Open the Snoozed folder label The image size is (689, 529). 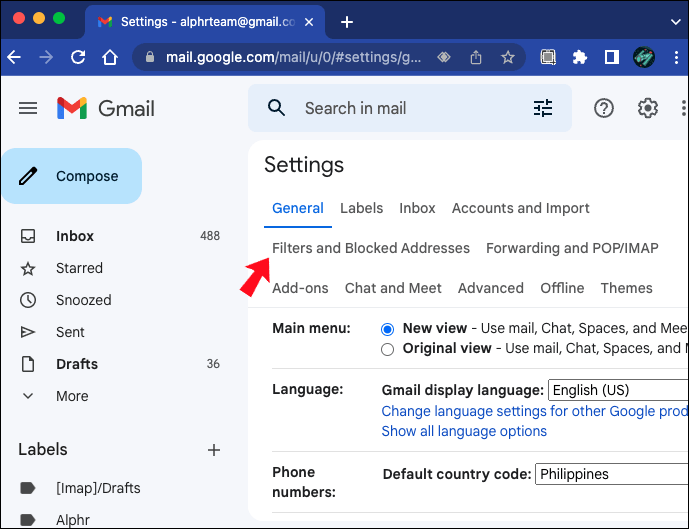pyautogui.click(x=84, y=300)
